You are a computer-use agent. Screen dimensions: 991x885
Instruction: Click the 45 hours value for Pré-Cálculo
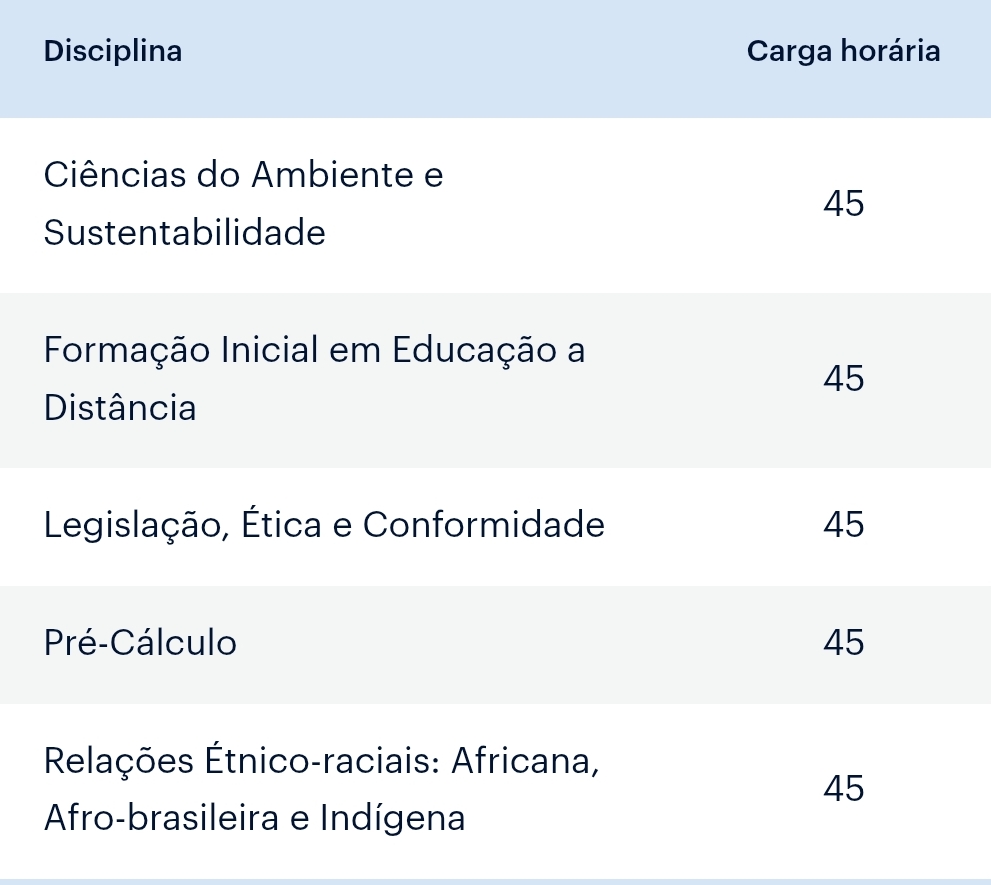click(843, 642)
